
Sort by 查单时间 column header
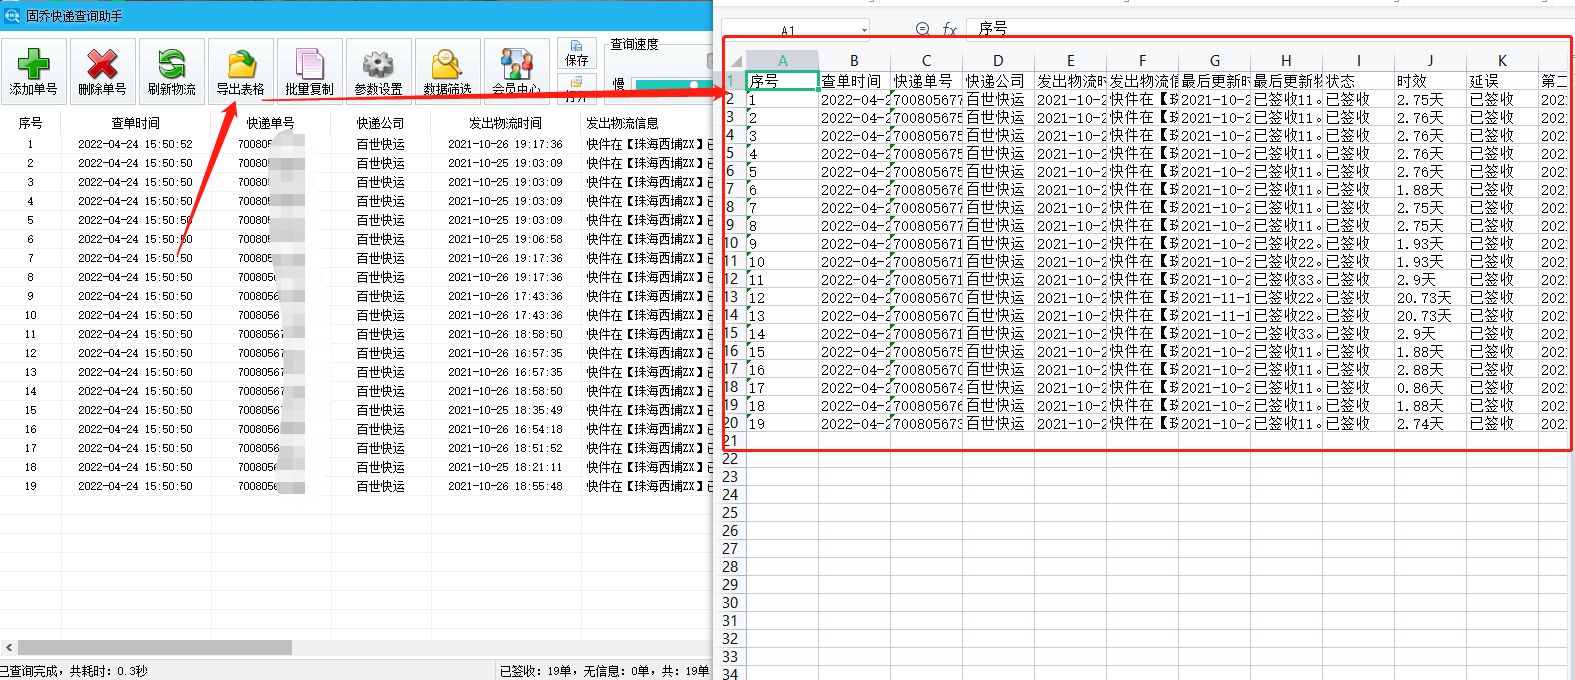tap(136, 123)
